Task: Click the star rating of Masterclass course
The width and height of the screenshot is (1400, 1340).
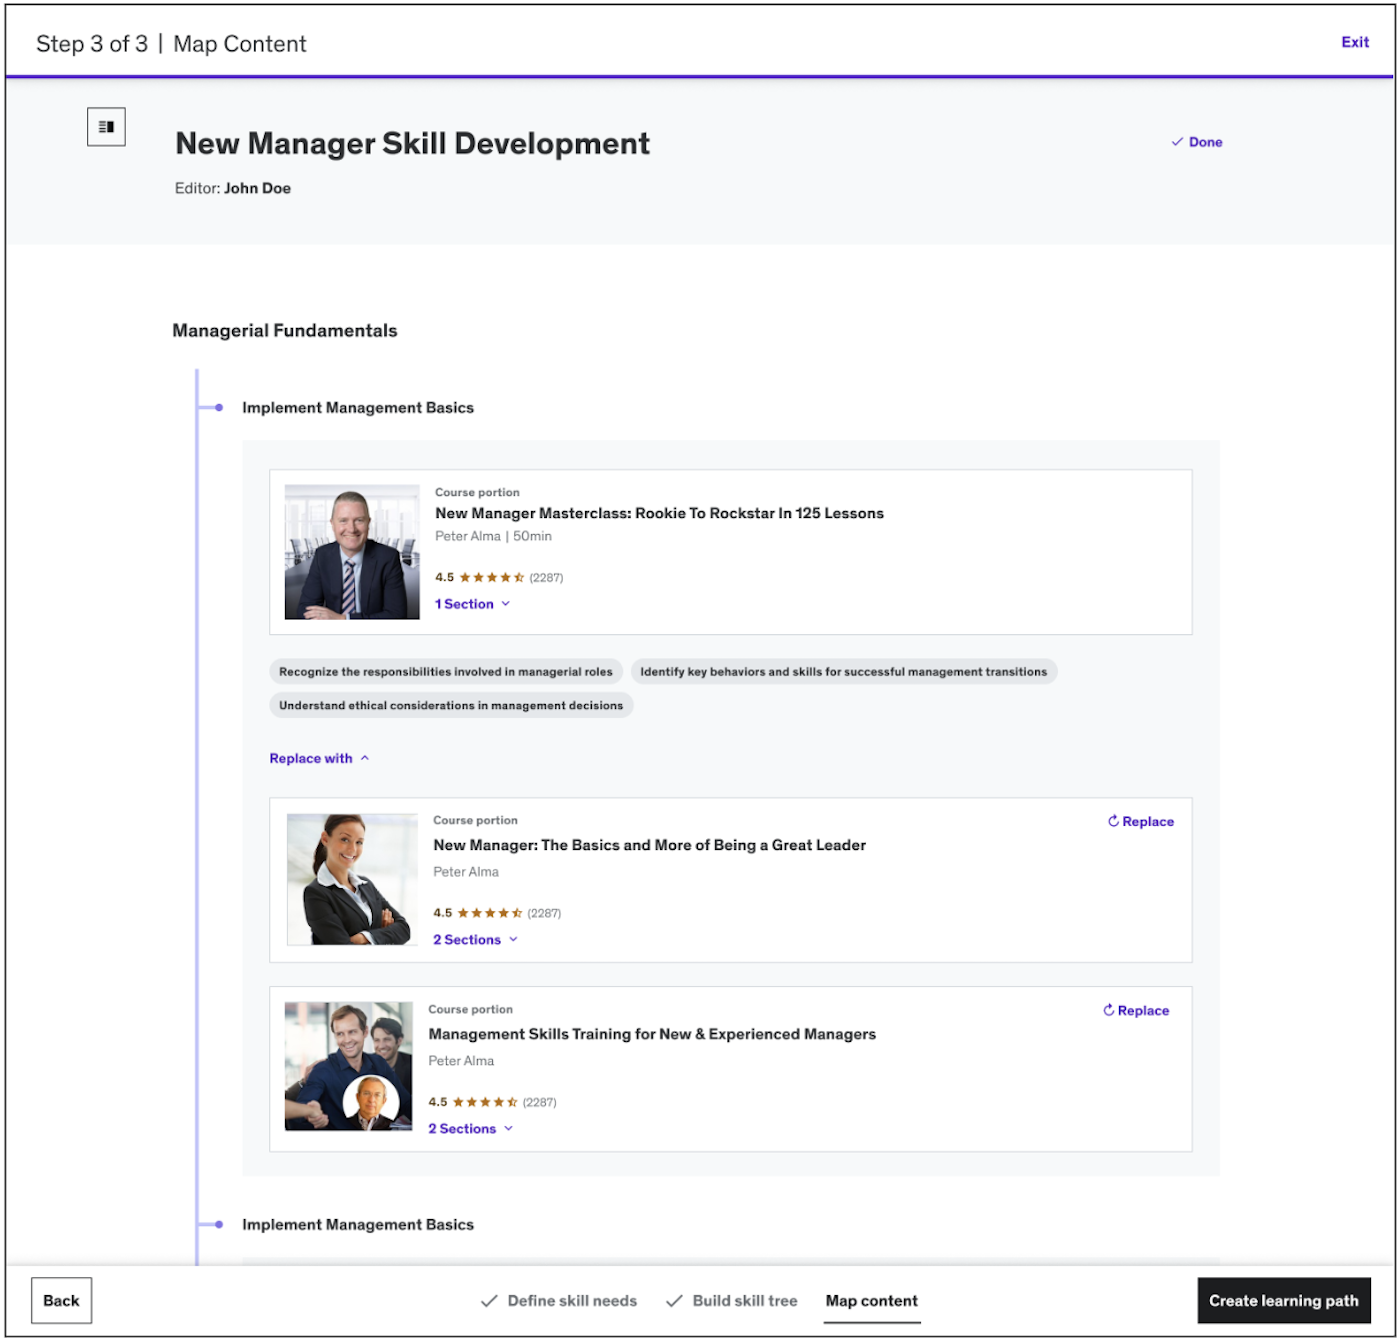Action: click(491, 578)
